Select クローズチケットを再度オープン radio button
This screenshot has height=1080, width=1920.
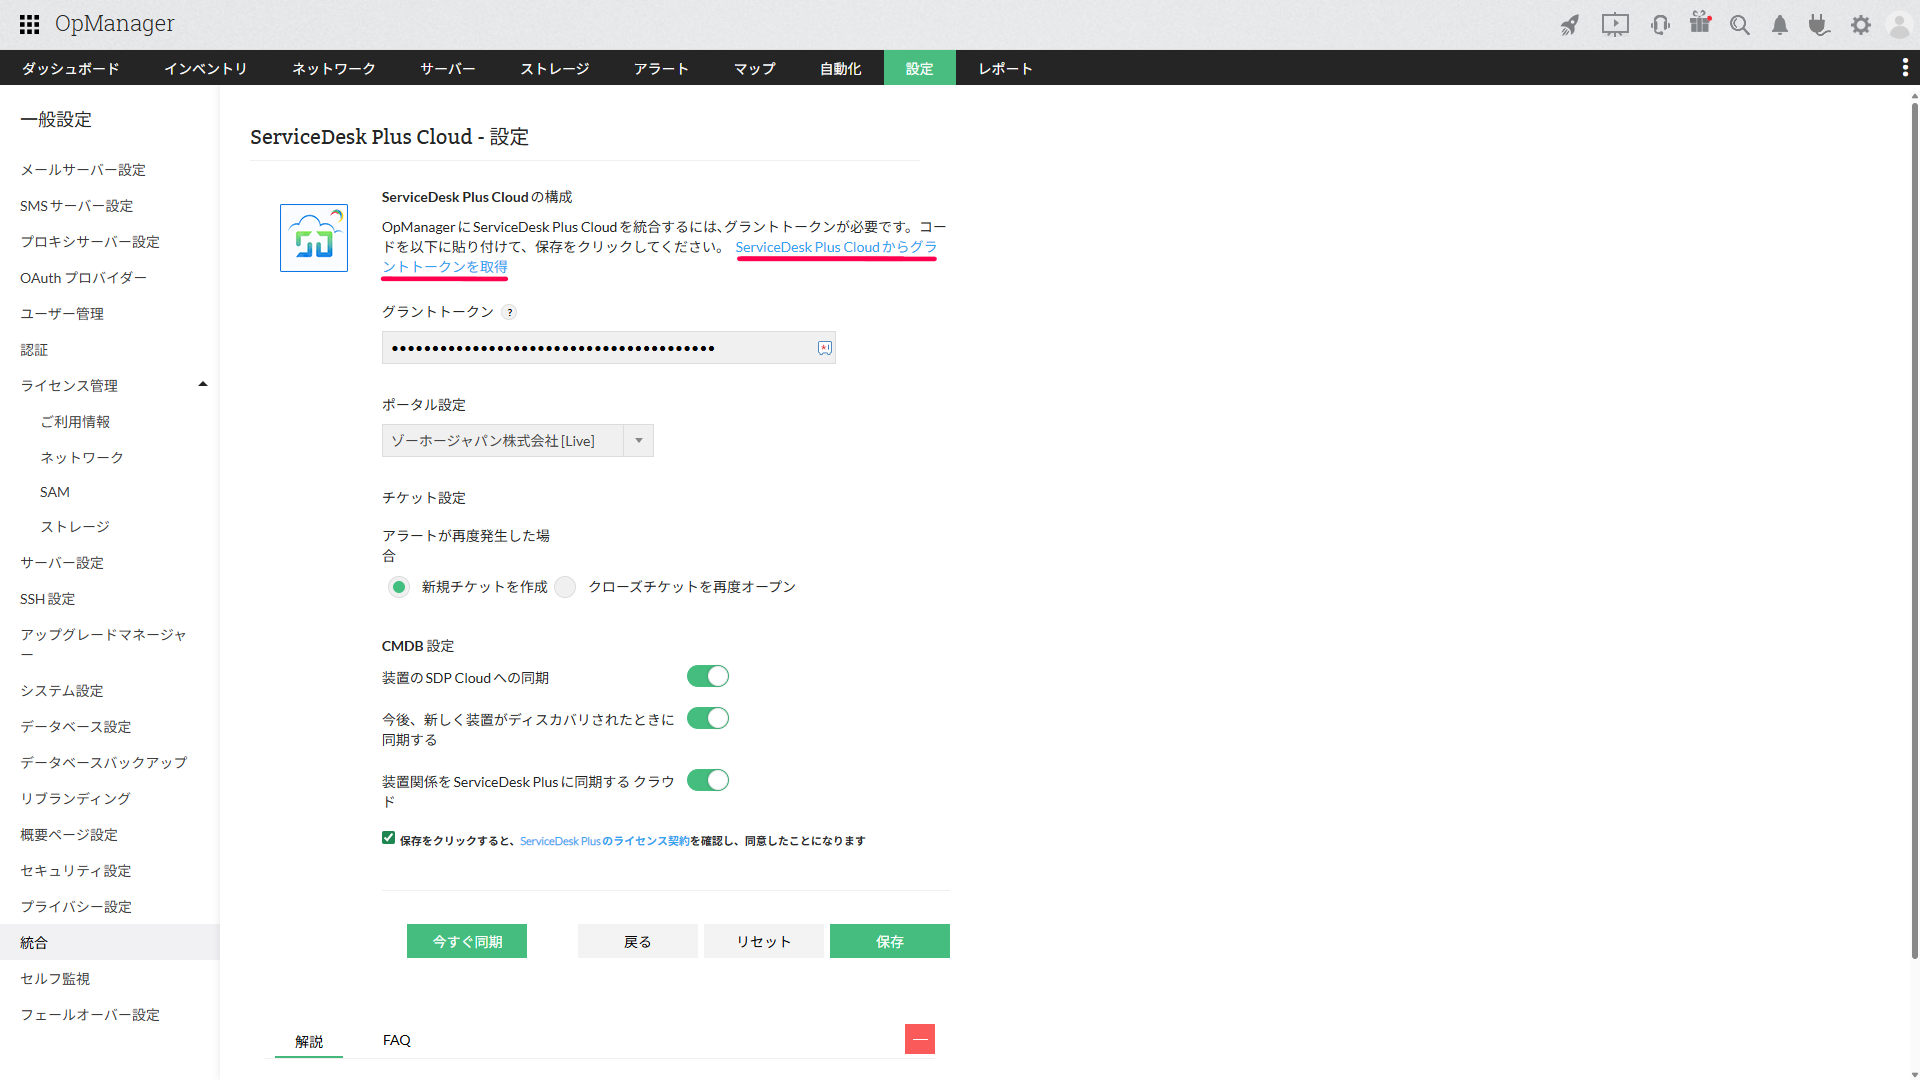566,587
